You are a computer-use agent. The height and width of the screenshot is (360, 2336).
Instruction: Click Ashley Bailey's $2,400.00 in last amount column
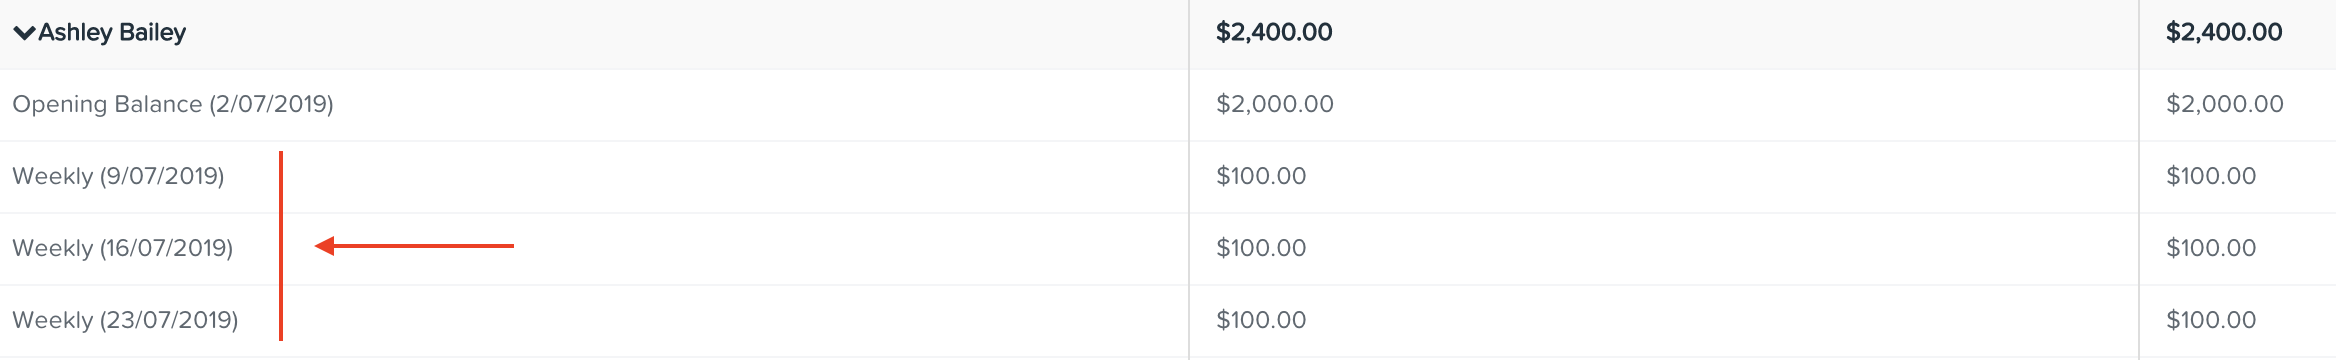point(2224,32)
